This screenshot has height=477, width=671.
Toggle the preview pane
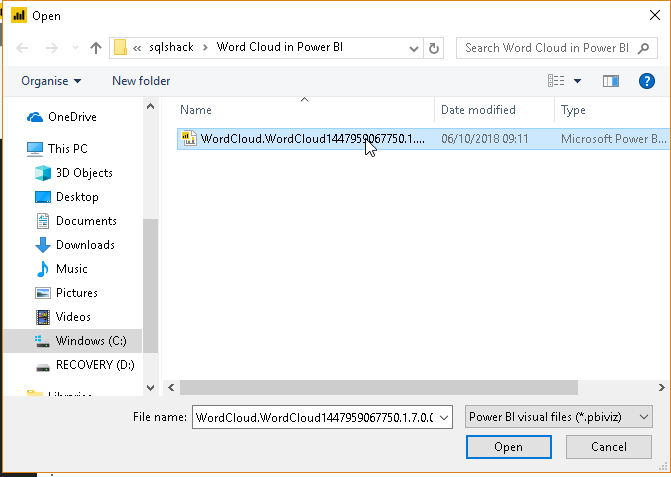(611, 80)
